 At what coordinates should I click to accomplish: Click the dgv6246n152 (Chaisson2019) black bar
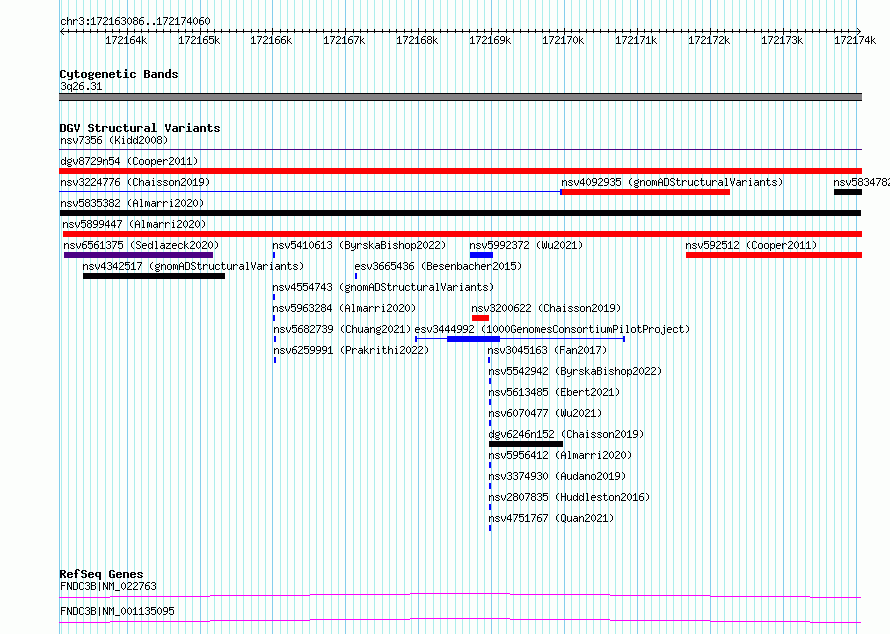tap(526, 444)
